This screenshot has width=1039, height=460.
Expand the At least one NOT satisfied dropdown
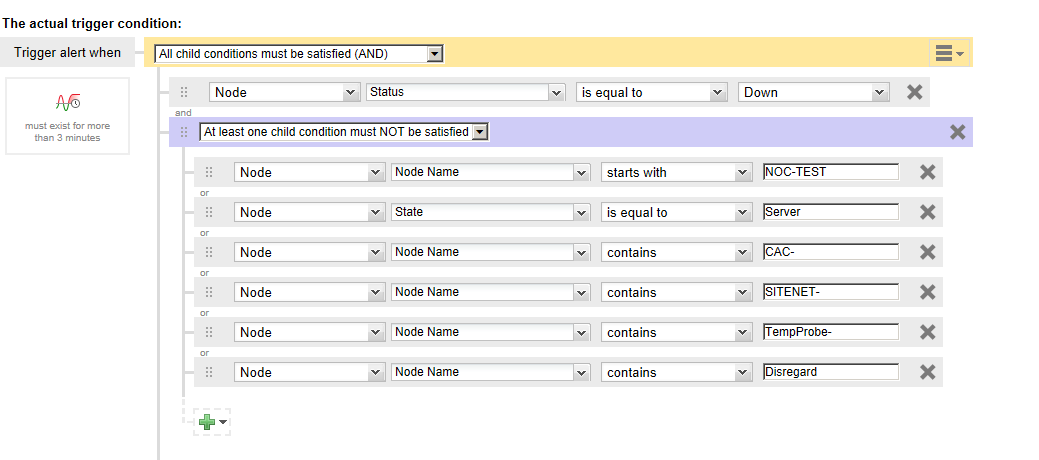coord(480,132)
